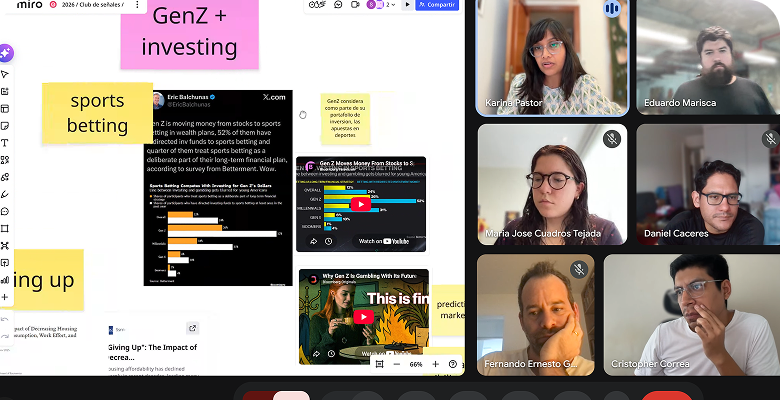Zoom out with the minus button
Viewport: 780px width, 400px height.
[396, 364]
